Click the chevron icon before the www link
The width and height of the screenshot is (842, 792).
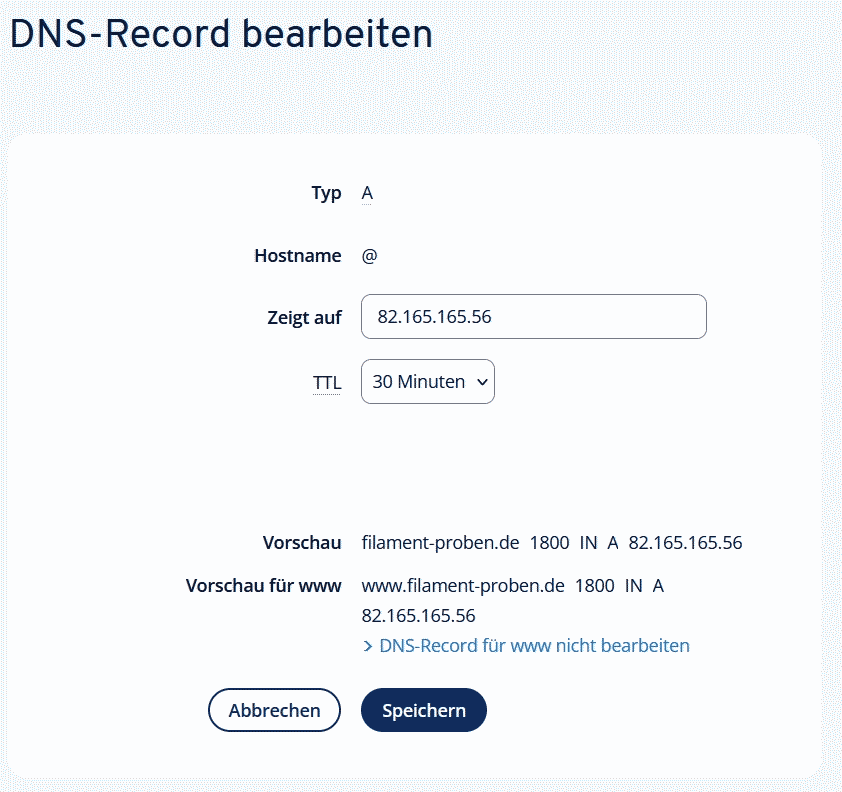368,646
